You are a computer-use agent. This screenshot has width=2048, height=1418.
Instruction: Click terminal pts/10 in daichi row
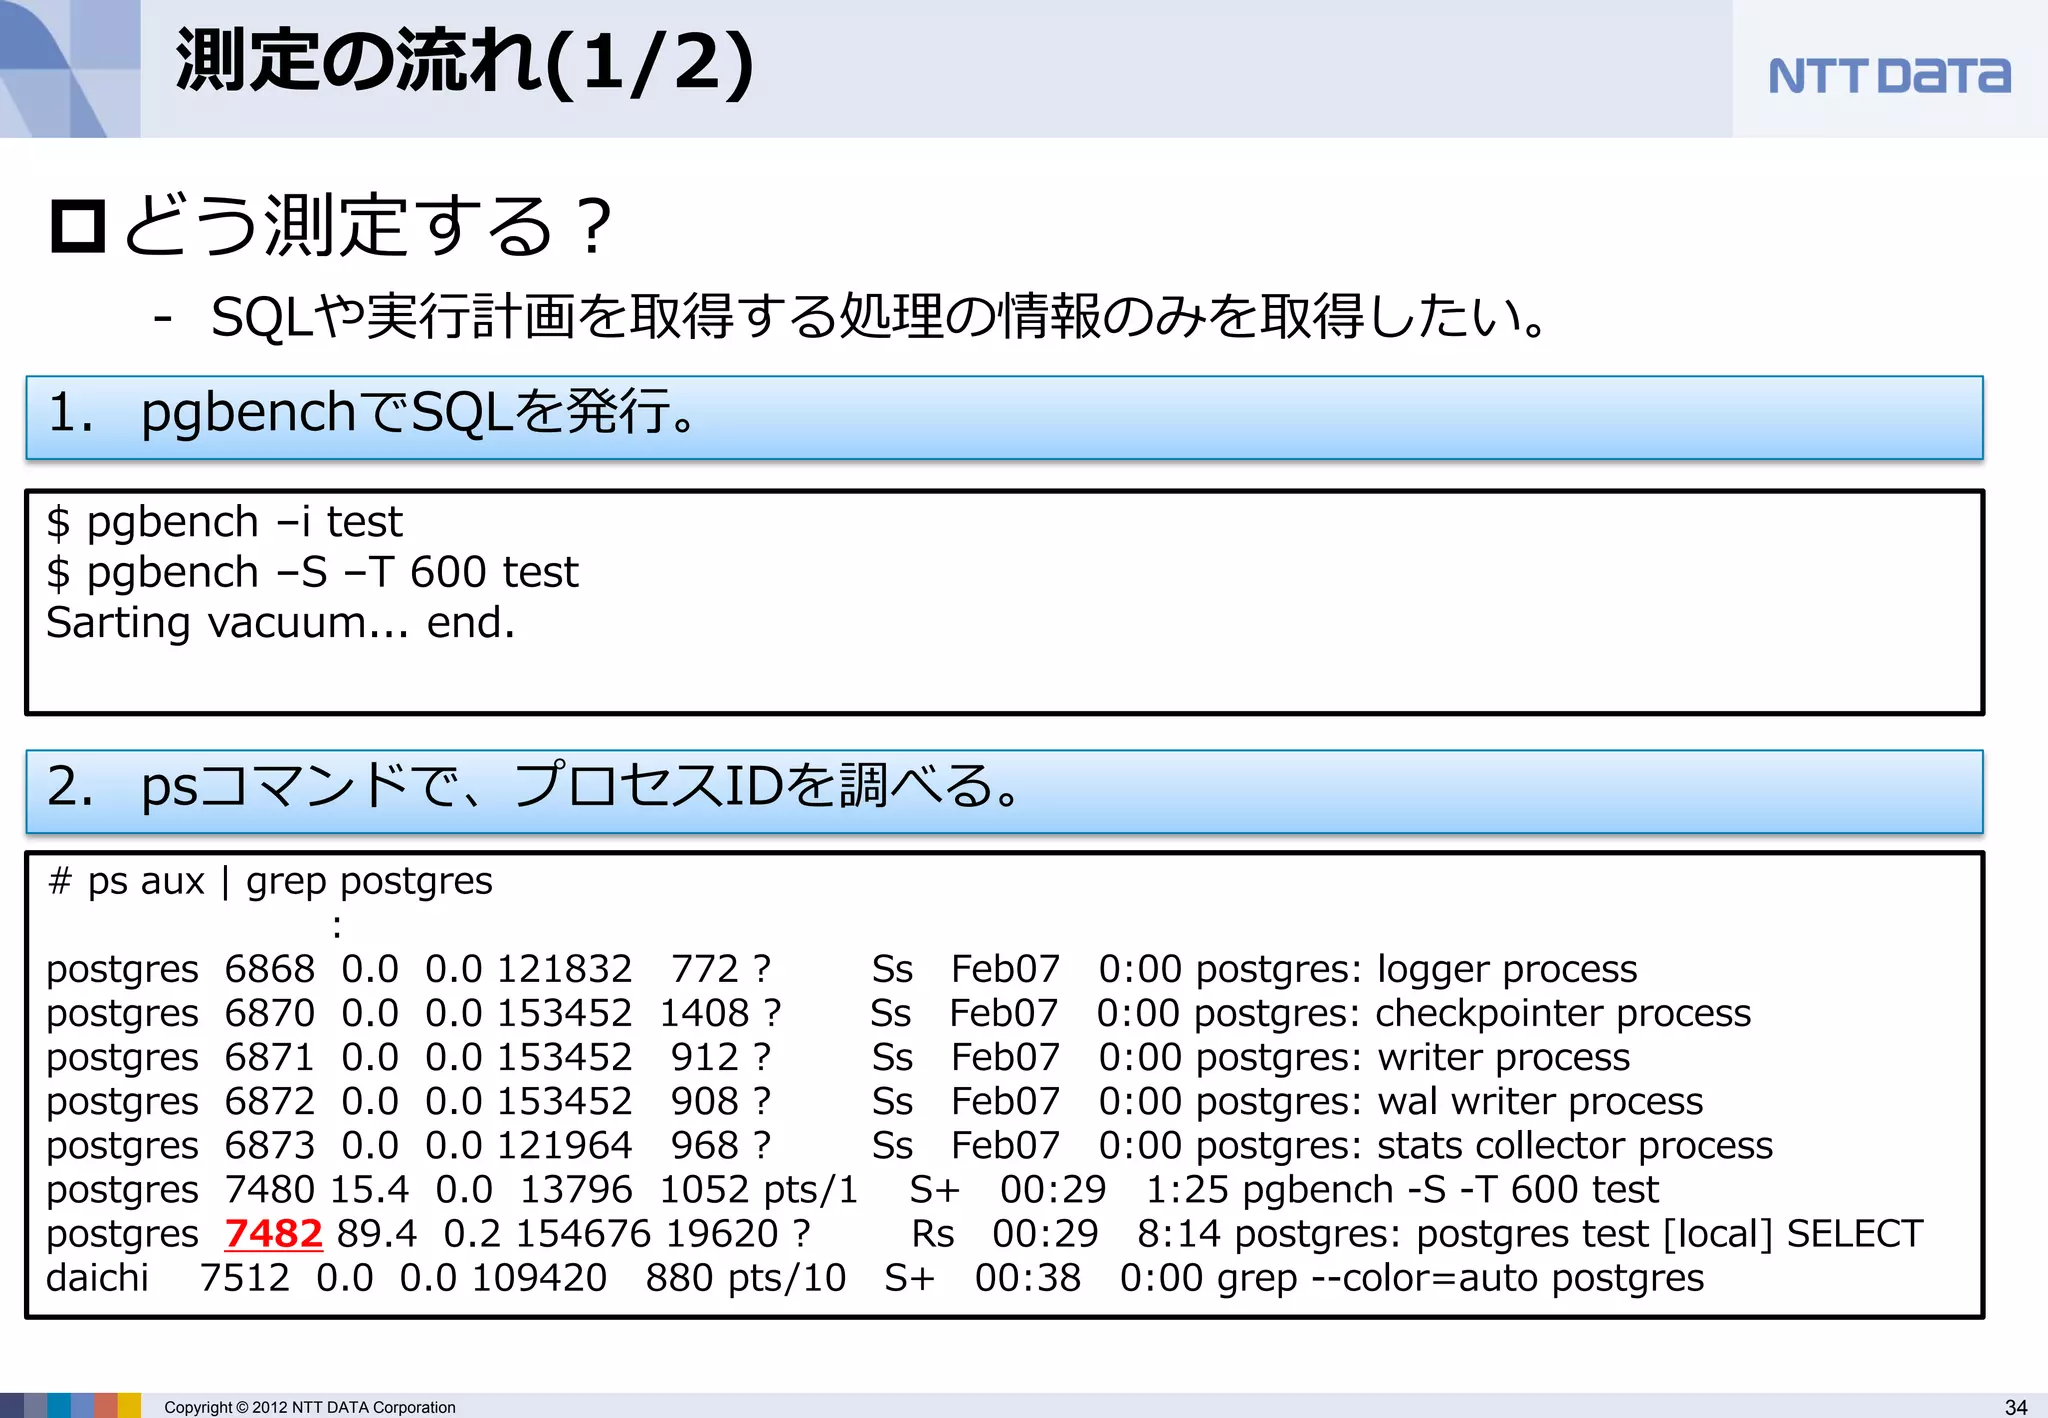click(787, 1277)
